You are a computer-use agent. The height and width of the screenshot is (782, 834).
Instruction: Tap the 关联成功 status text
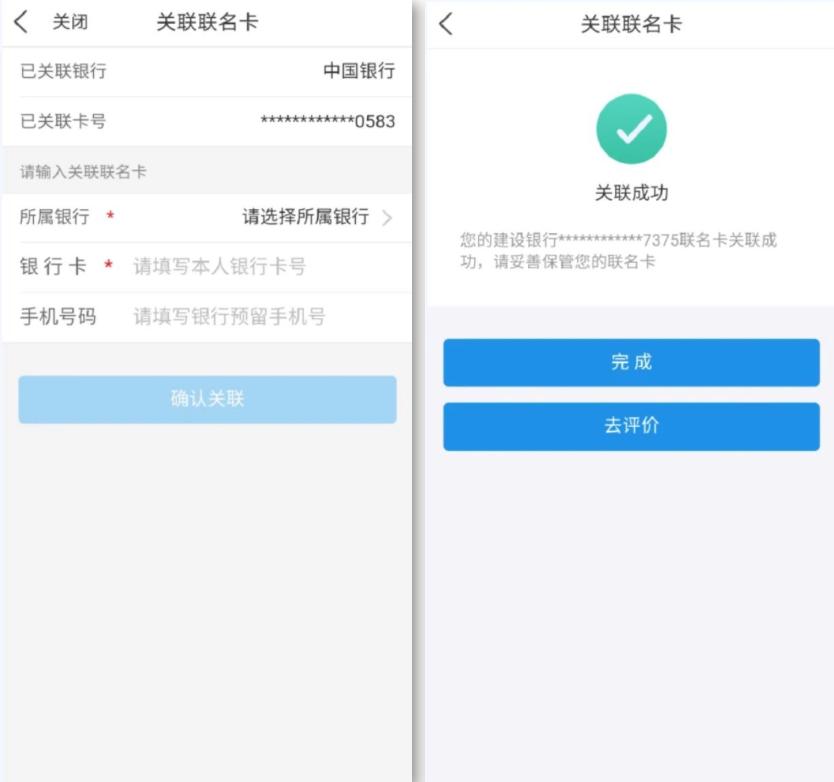tap(631, 193)
